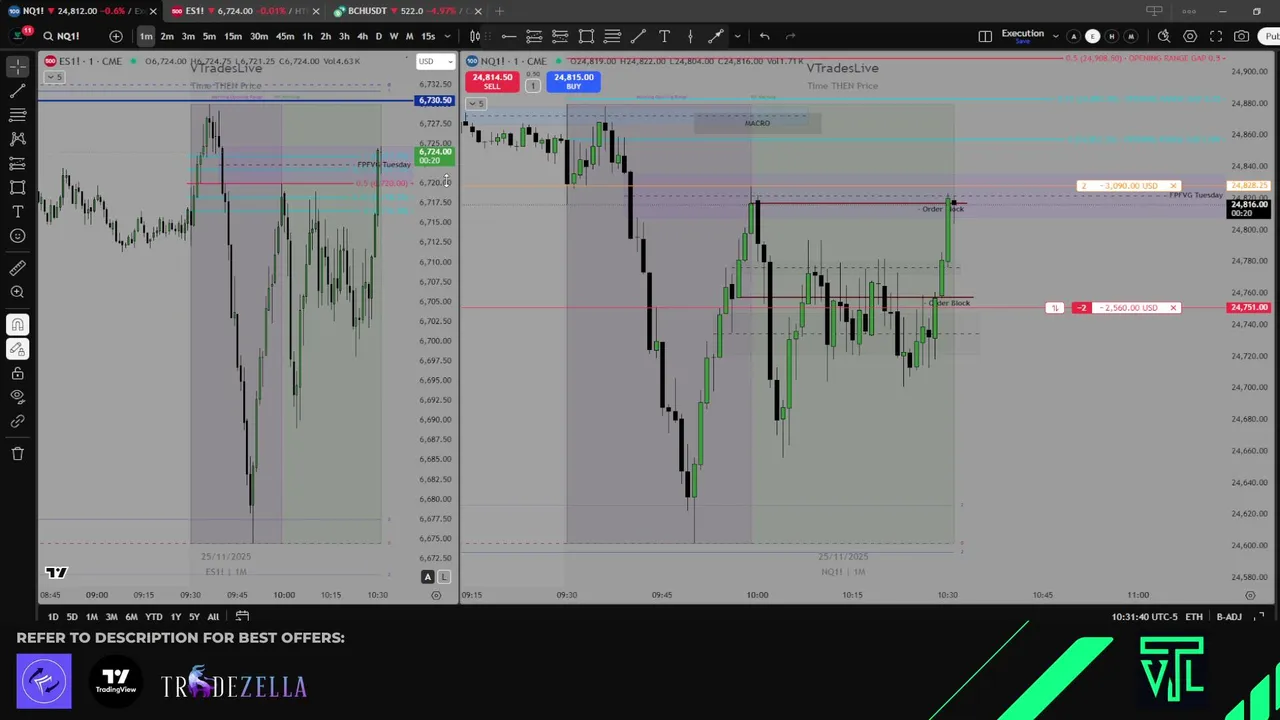Select the 4h timeframe

point(362,36)
